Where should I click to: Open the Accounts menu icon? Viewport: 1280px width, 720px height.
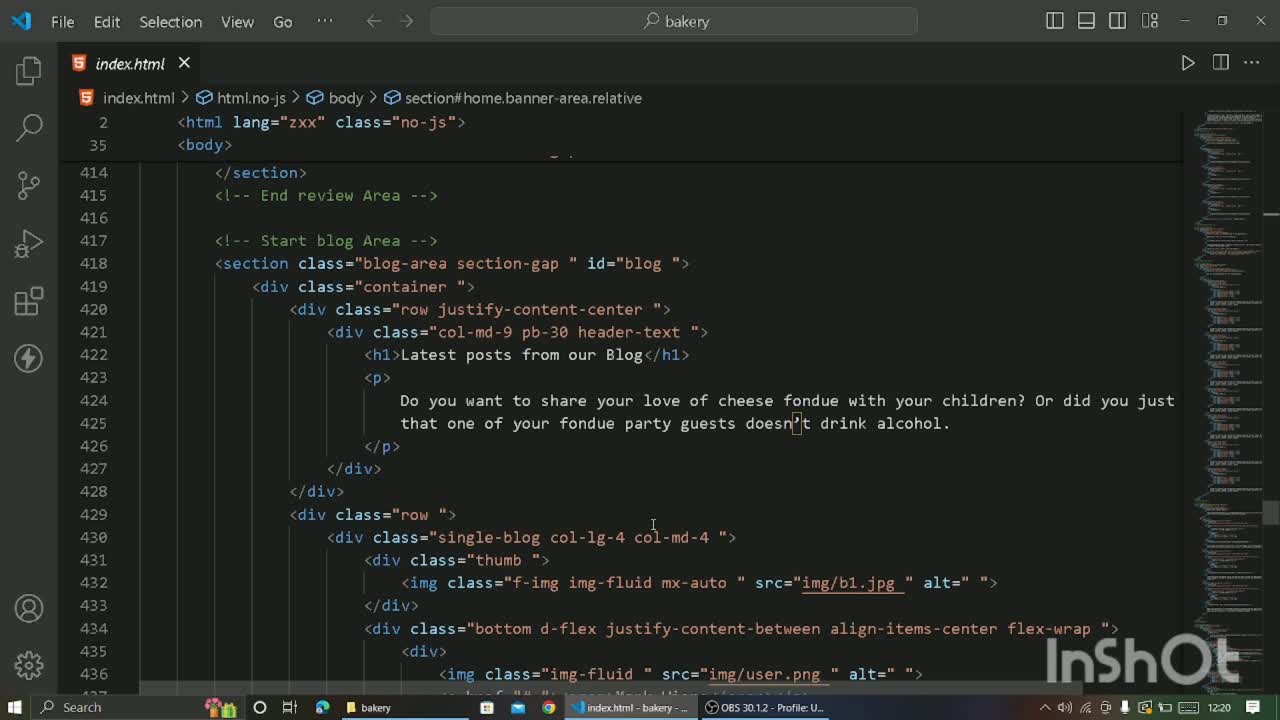(x=29, y=608)
